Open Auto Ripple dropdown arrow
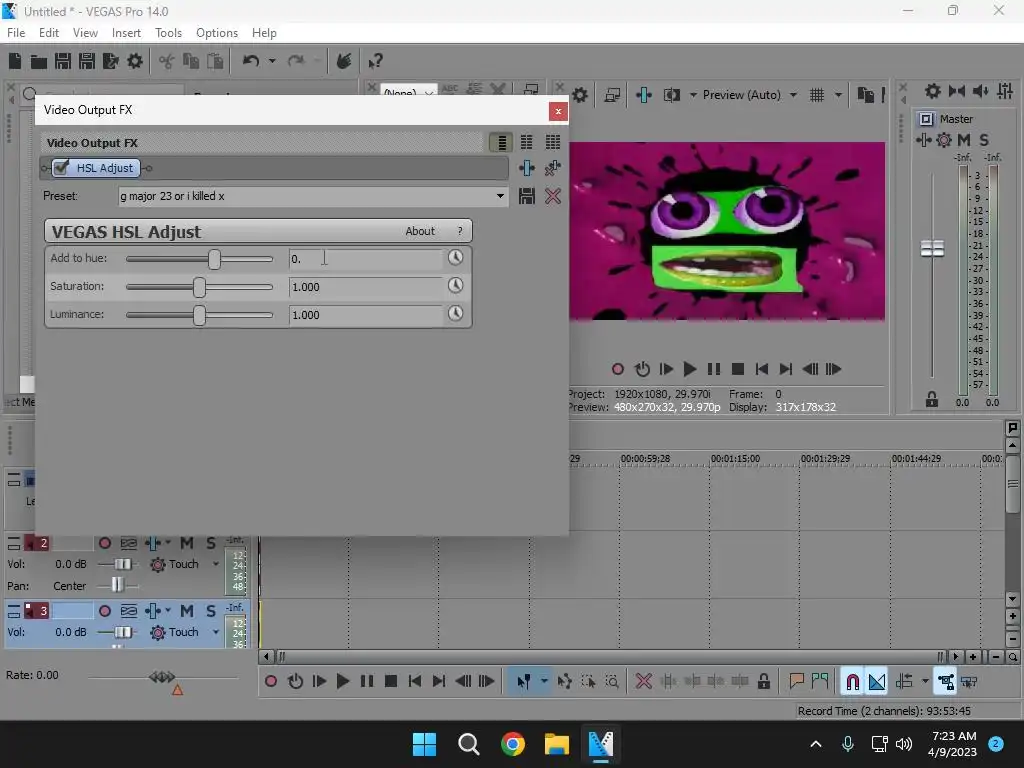This screenshot has width=1024, height=768. [x=925, y=682]
